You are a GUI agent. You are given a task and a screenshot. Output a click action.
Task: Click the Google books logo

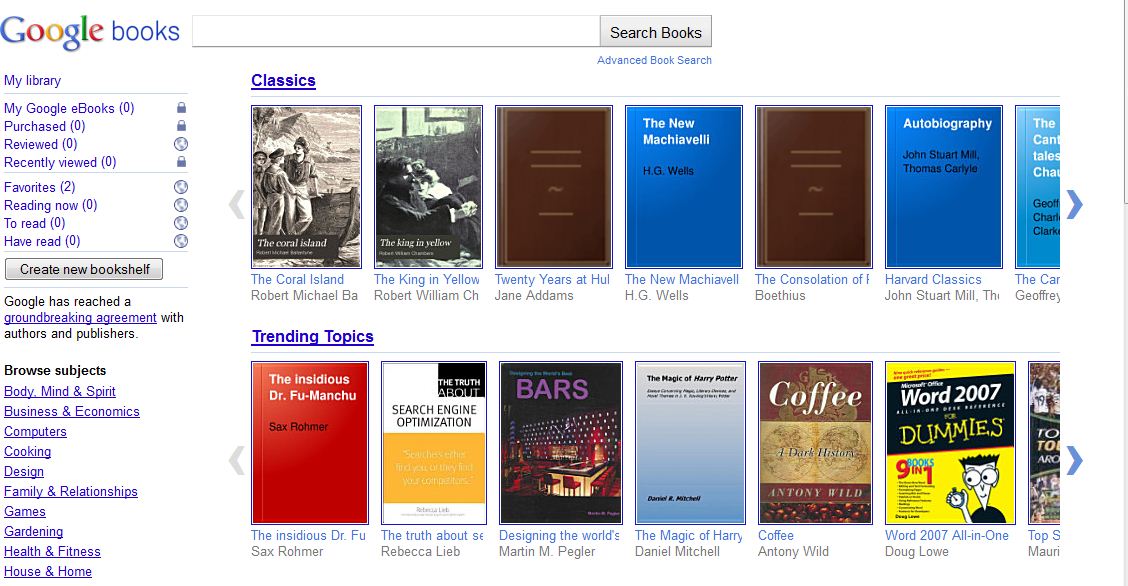(90, 29)
